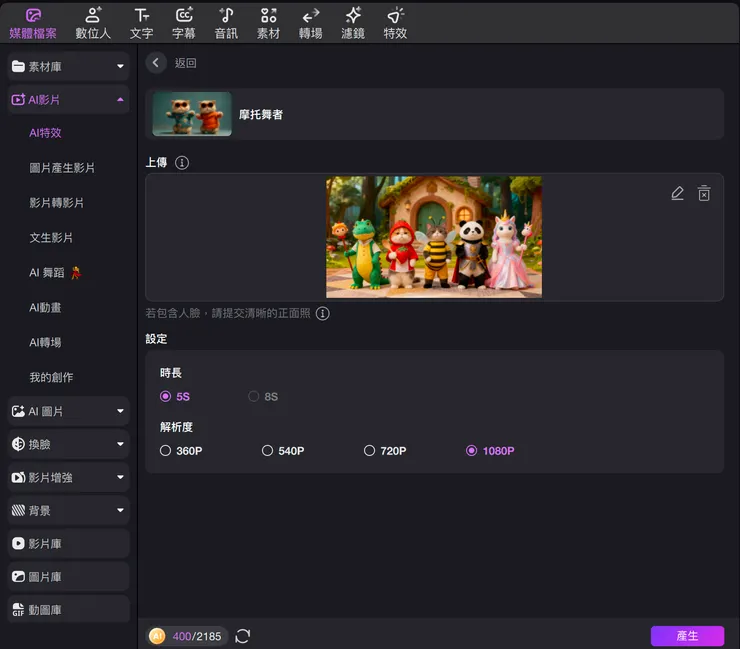The image size is (740, 649).
Task: Open the 轉場 transitions tab
Action: pyautogui.click(x=311, y=24)
